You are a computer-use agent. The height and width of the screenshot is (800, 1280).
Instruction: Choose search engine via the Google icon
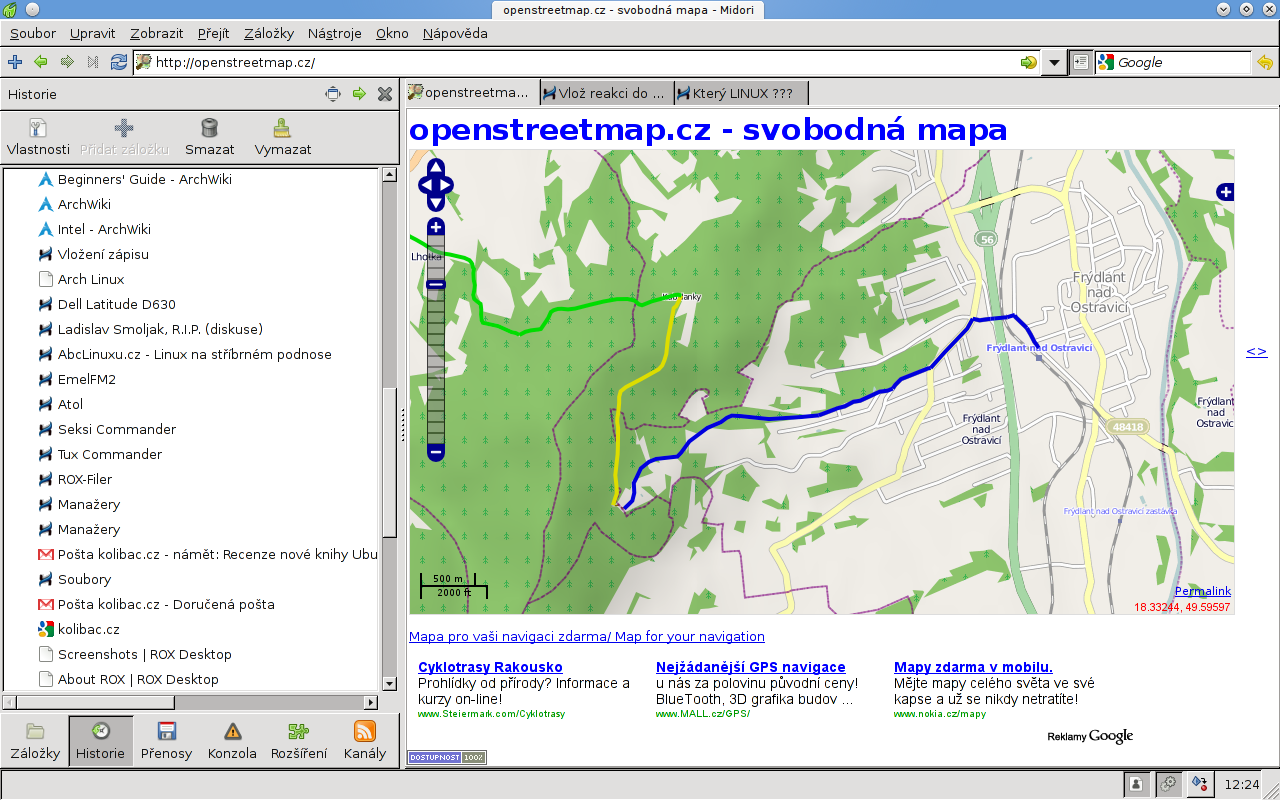point(1106,62)
